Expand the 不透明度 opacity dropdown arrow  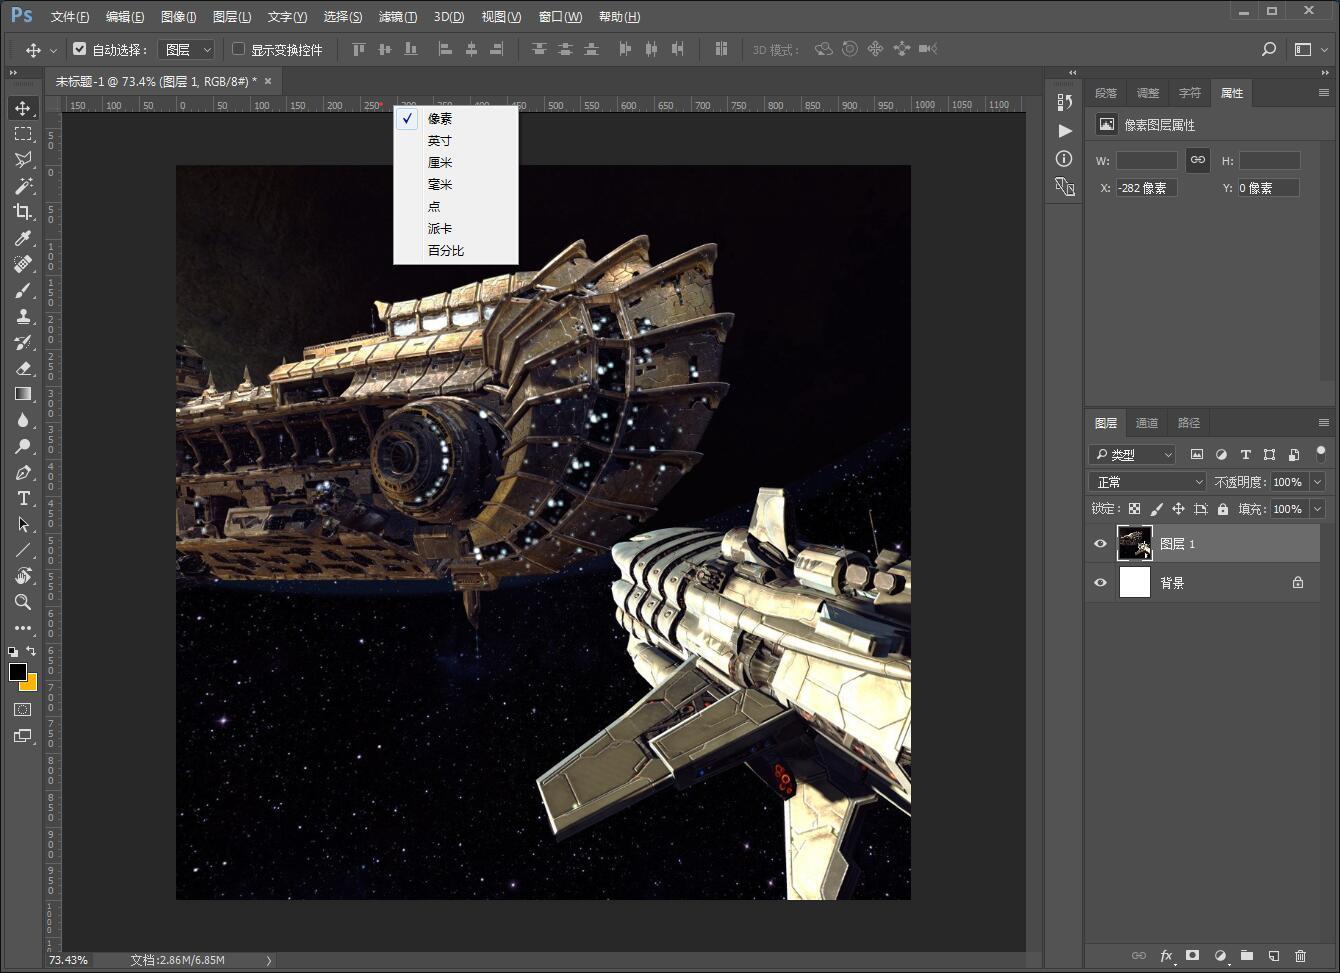pyautogui.click(x=1317, y=482)
